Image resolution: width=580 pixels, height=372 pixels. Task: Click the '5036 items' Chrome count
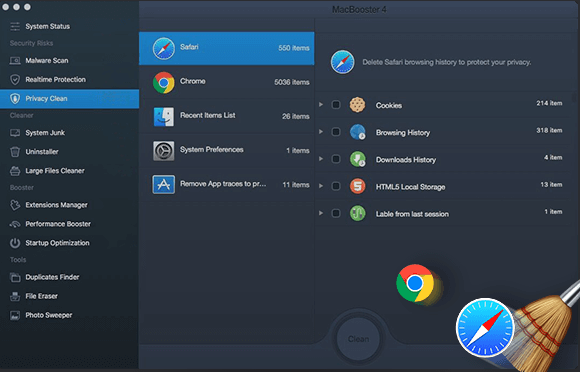292,82
